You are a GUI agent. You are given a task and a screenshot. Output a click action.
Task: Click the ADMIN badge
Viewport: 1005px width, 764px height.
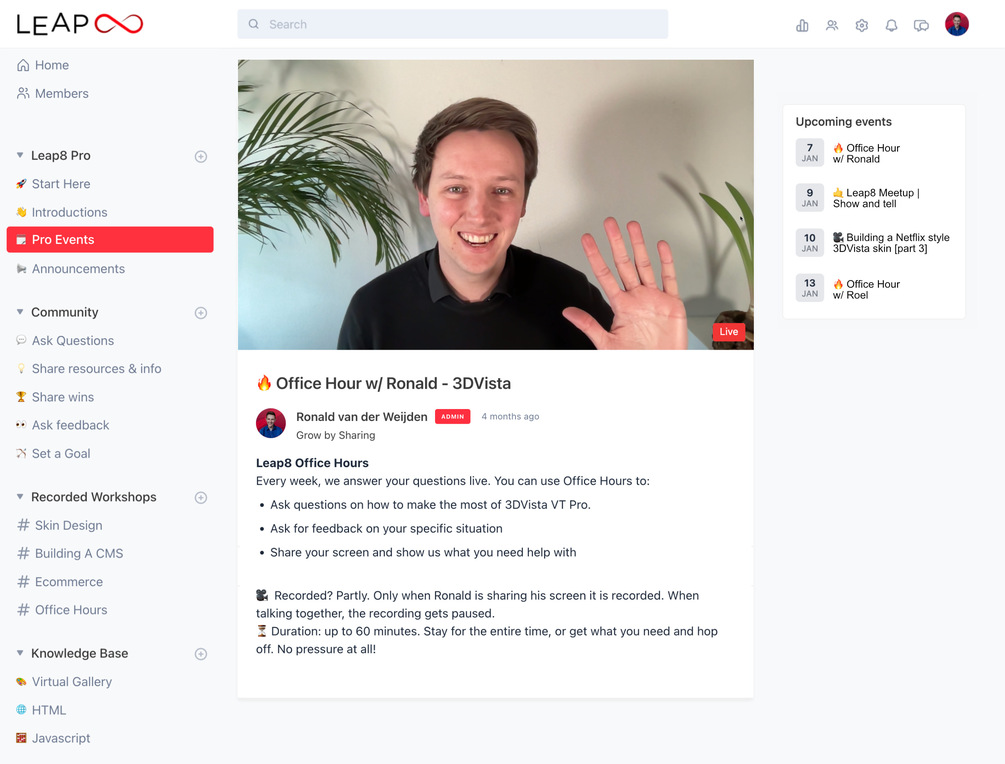(x=453, y=417)
